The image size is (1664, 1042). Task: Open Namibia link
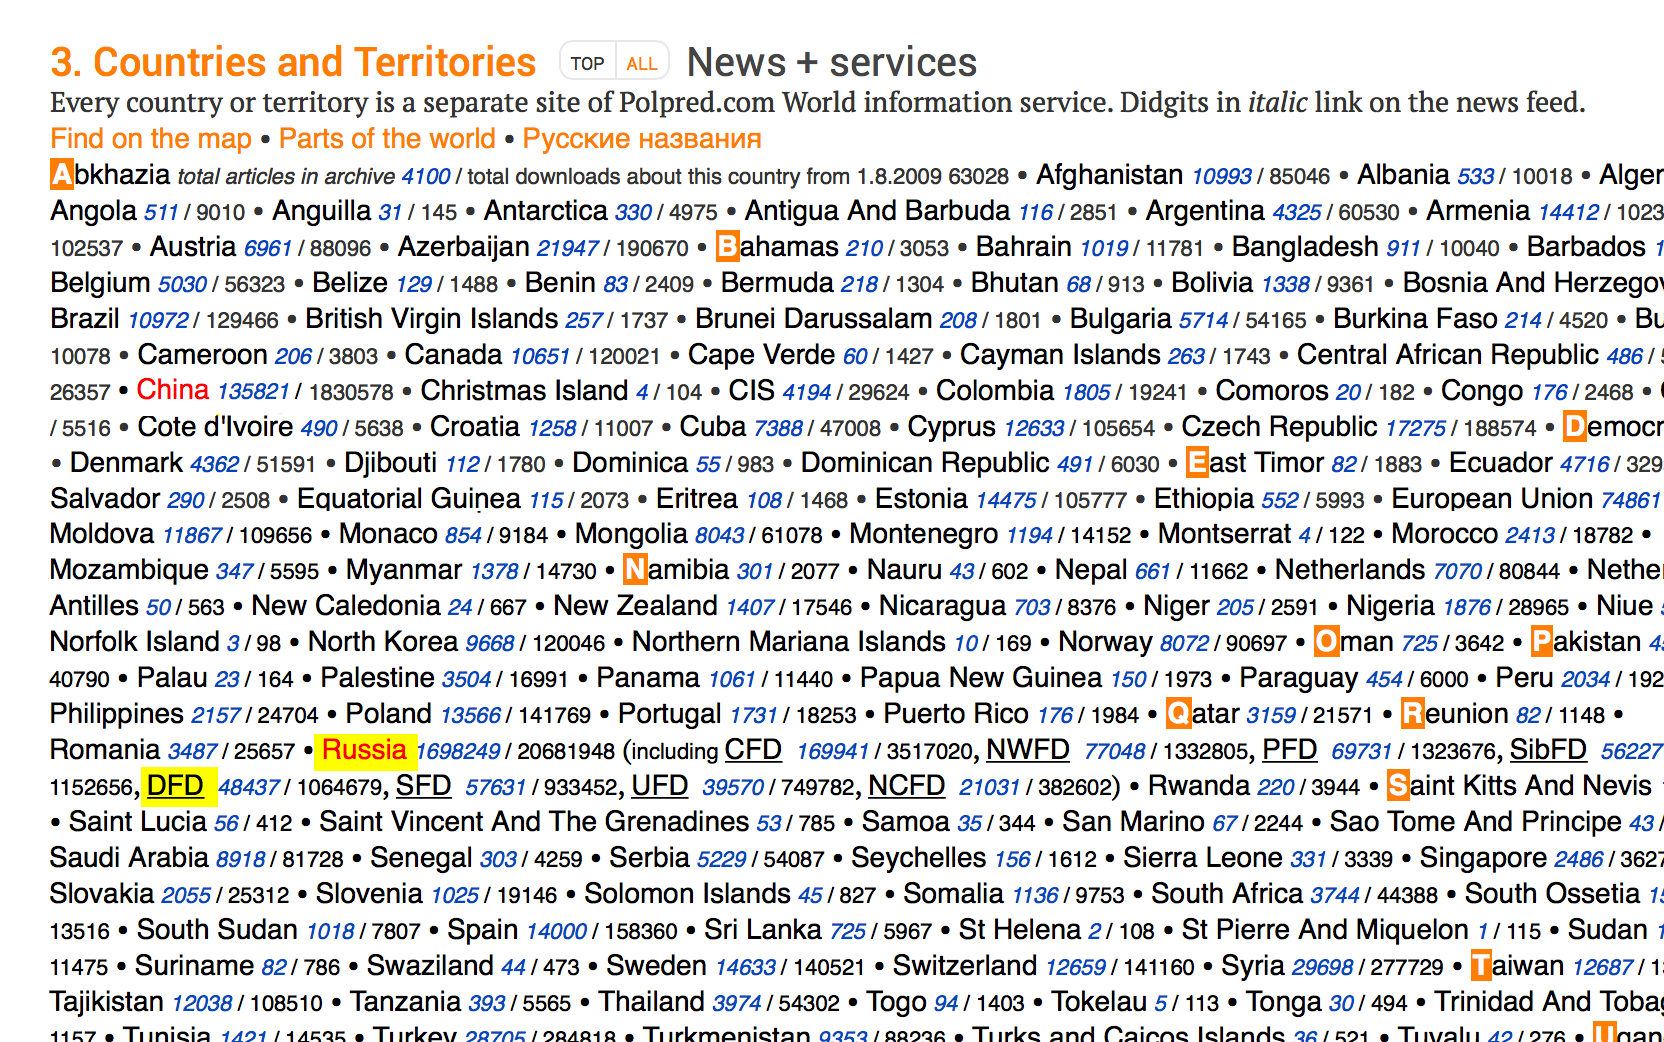(676, 571)
